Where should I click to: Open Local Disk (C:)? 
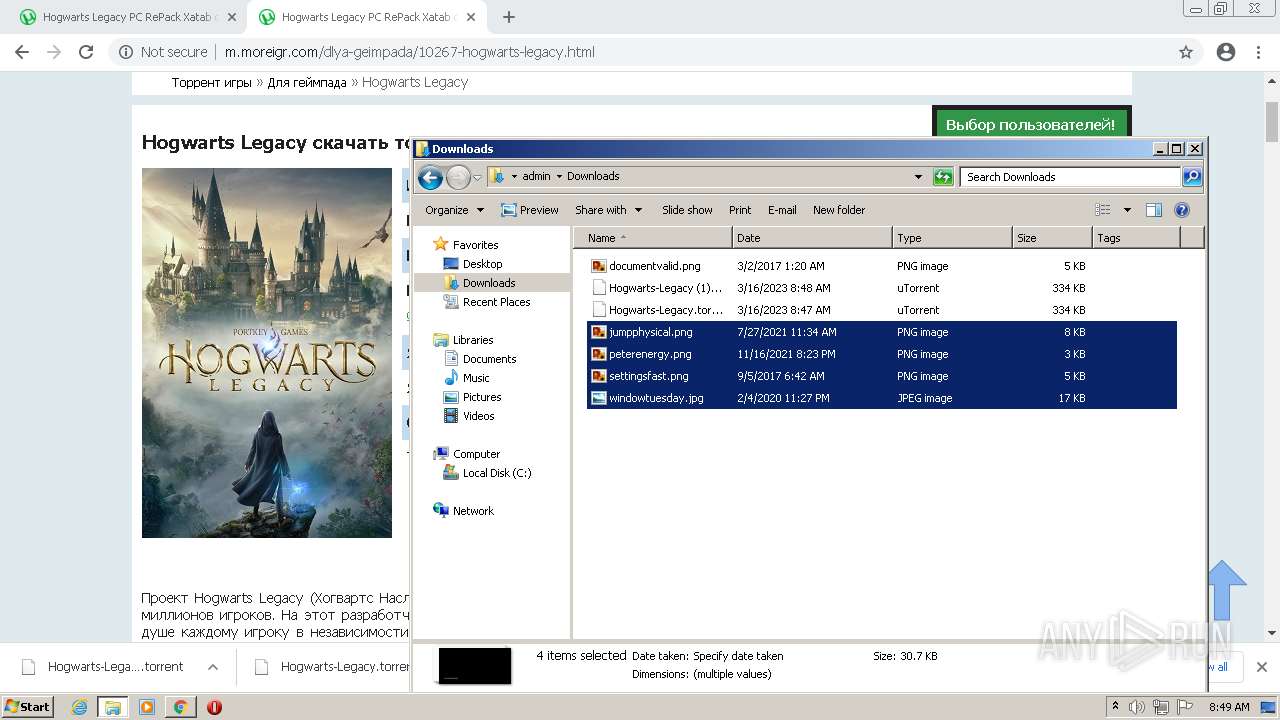(x=496, y=473)
